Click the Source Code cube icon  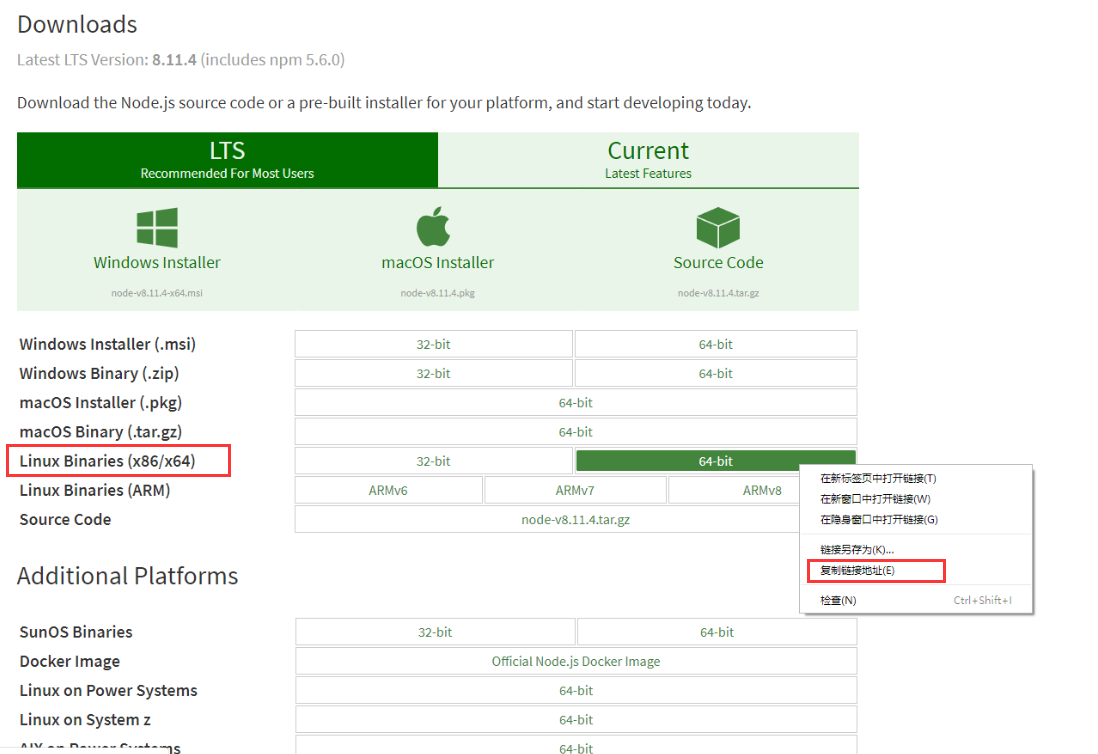(x=718, y=228)
